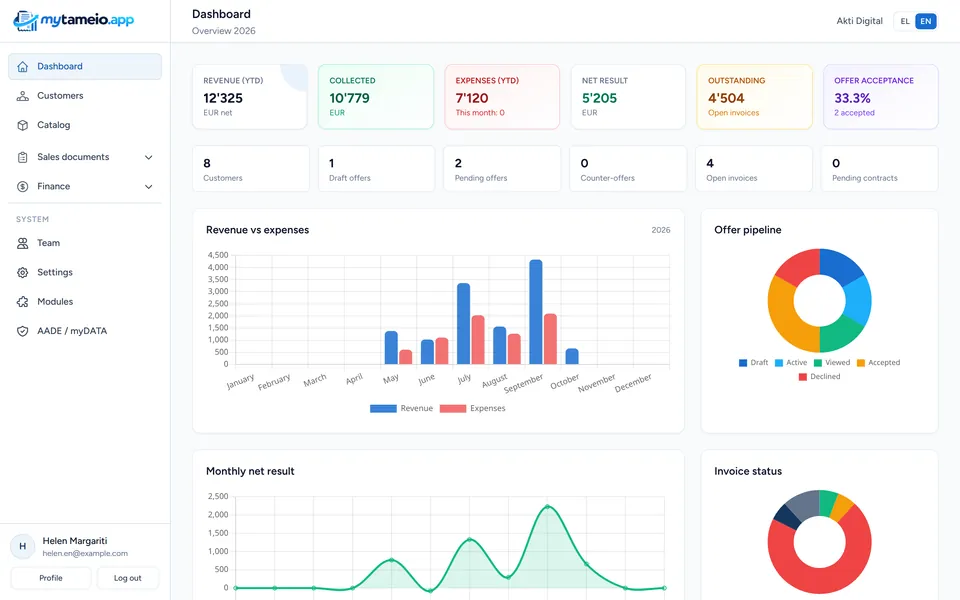Click the 4 Open invoices tile

[x=754, y=168]
